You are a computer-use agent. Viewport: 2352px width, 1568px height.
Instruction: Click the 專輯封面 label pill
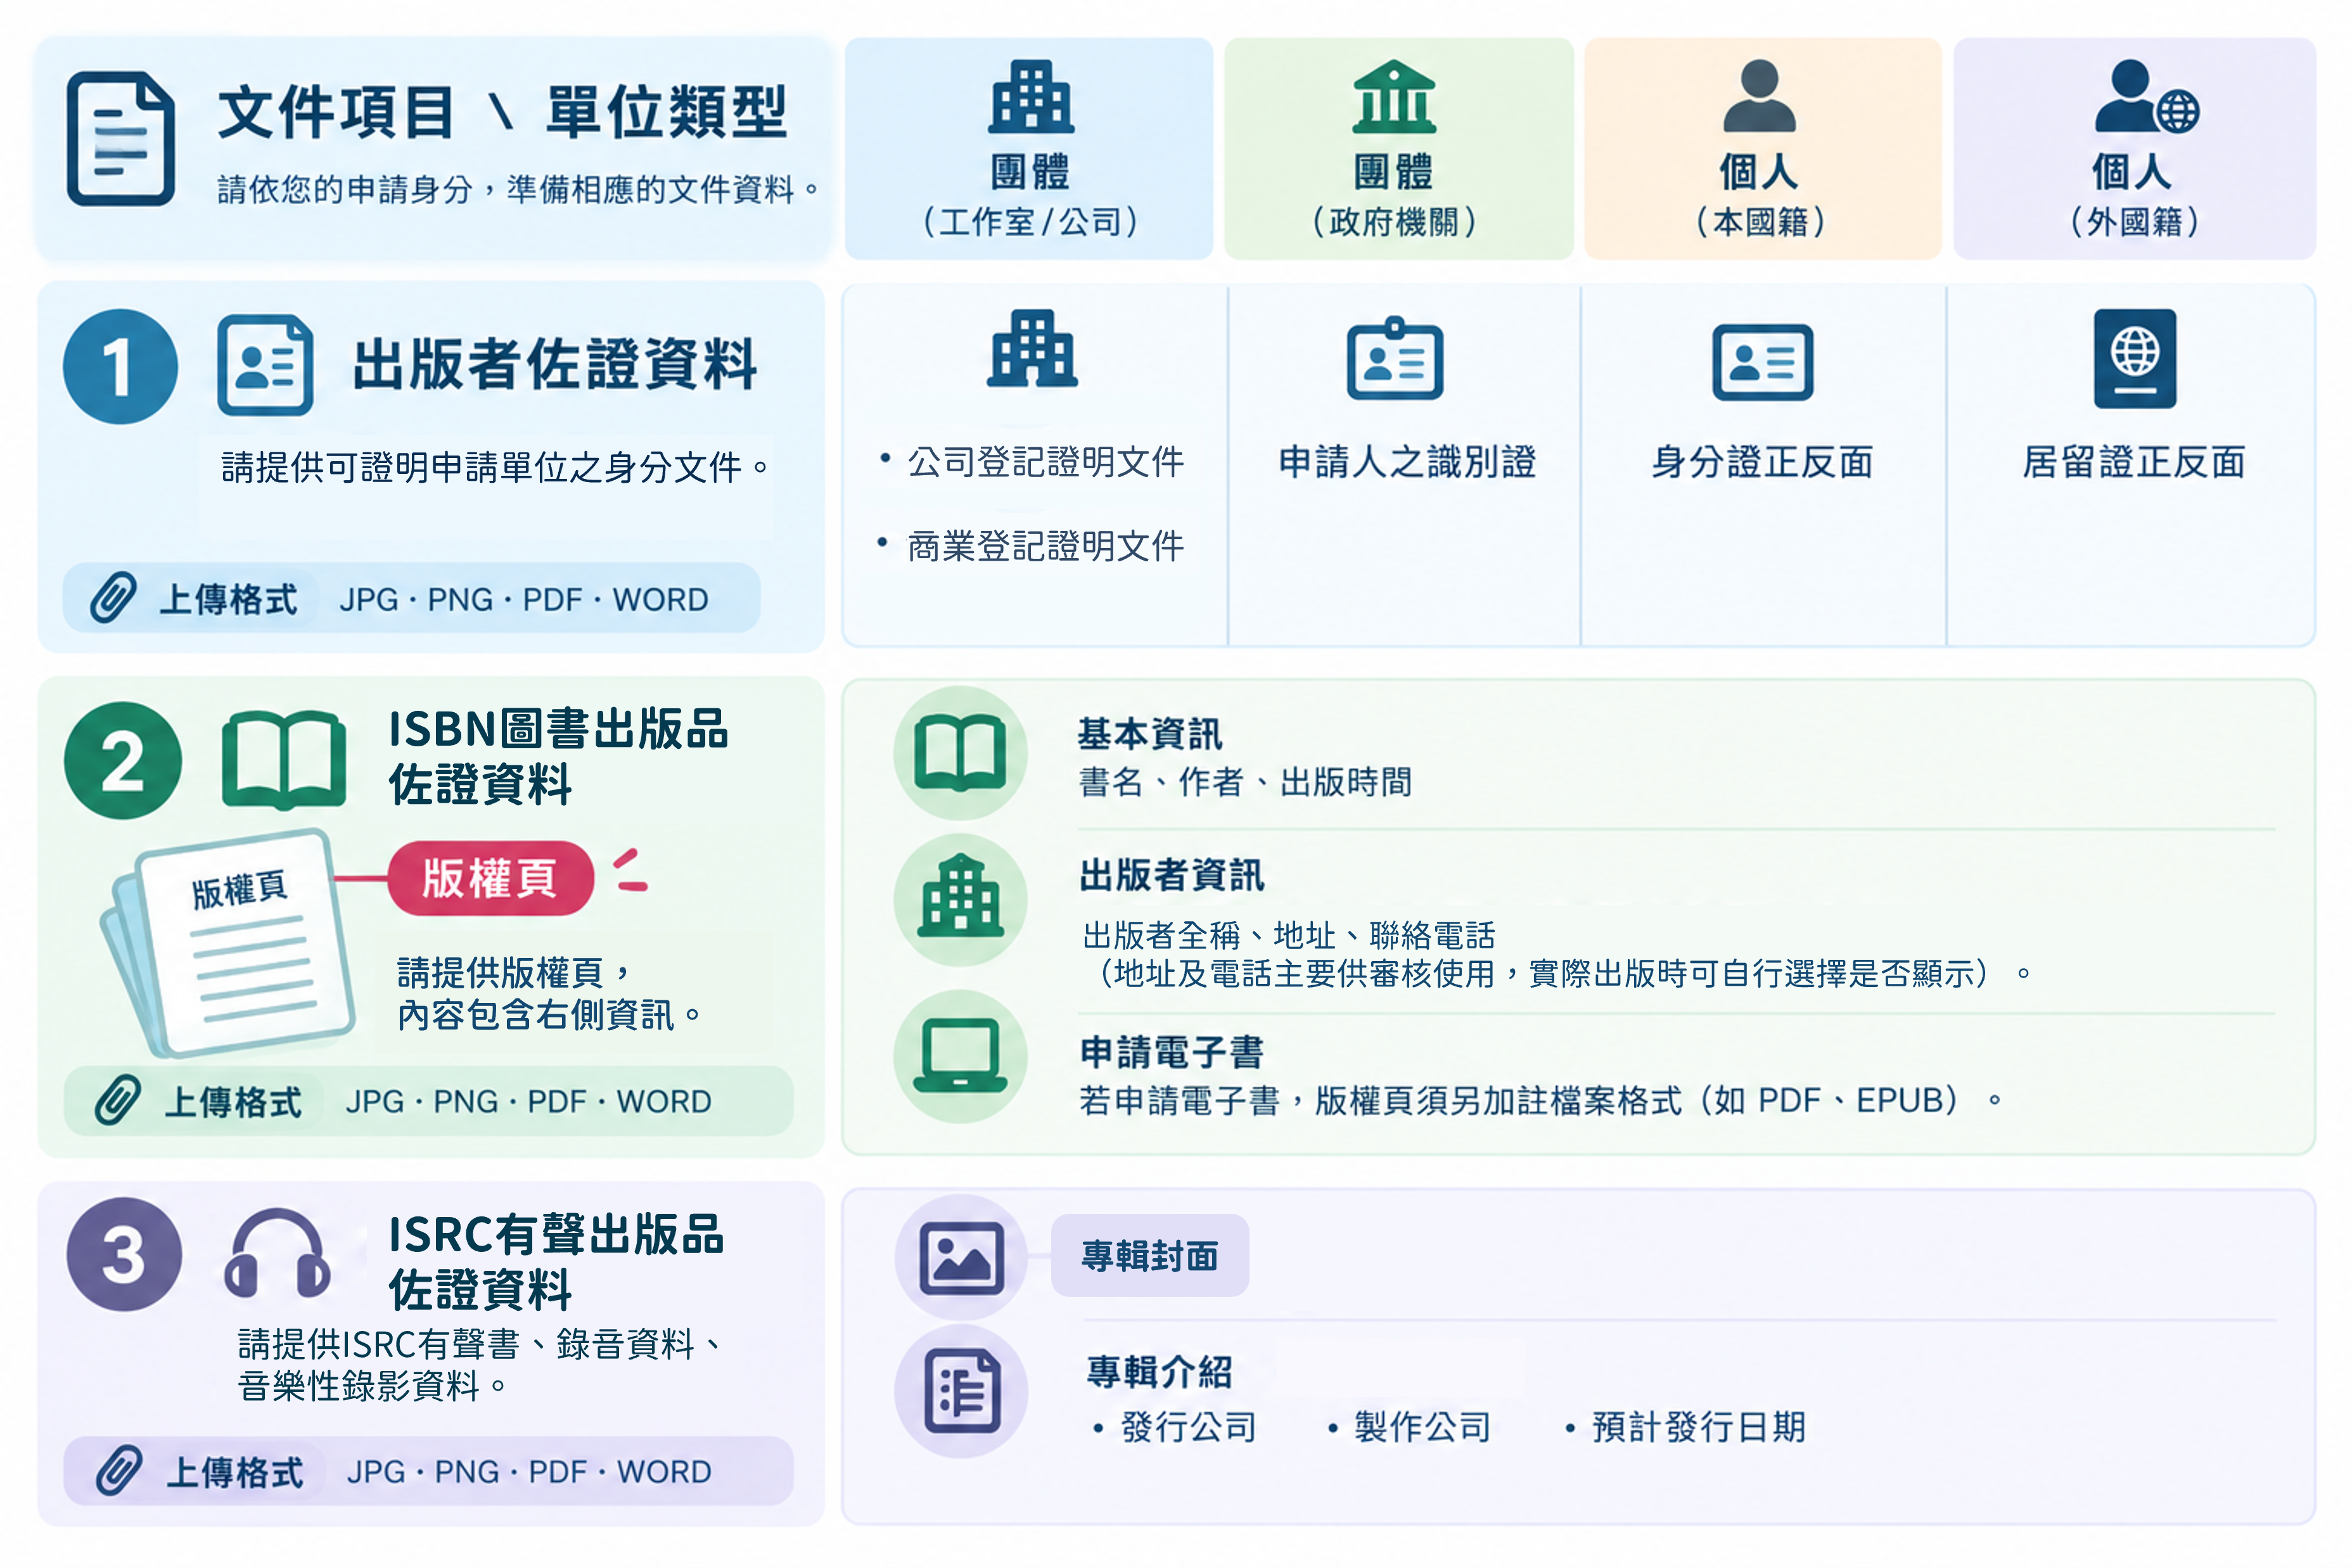click(x=1150, y=1255)
